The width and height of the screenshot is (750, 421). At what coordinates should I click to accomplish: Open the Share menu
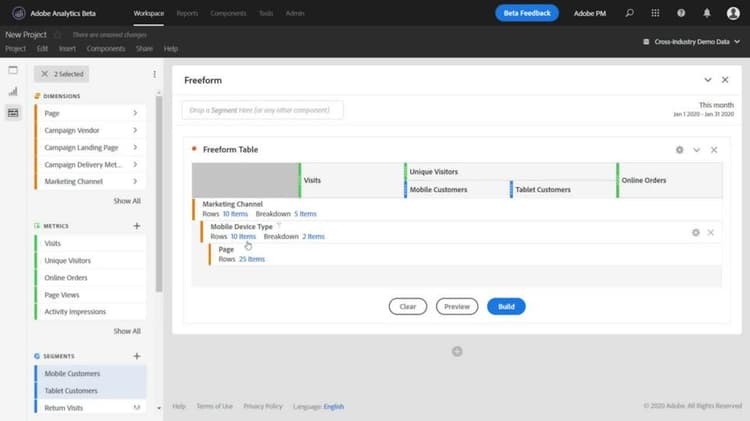144,48
